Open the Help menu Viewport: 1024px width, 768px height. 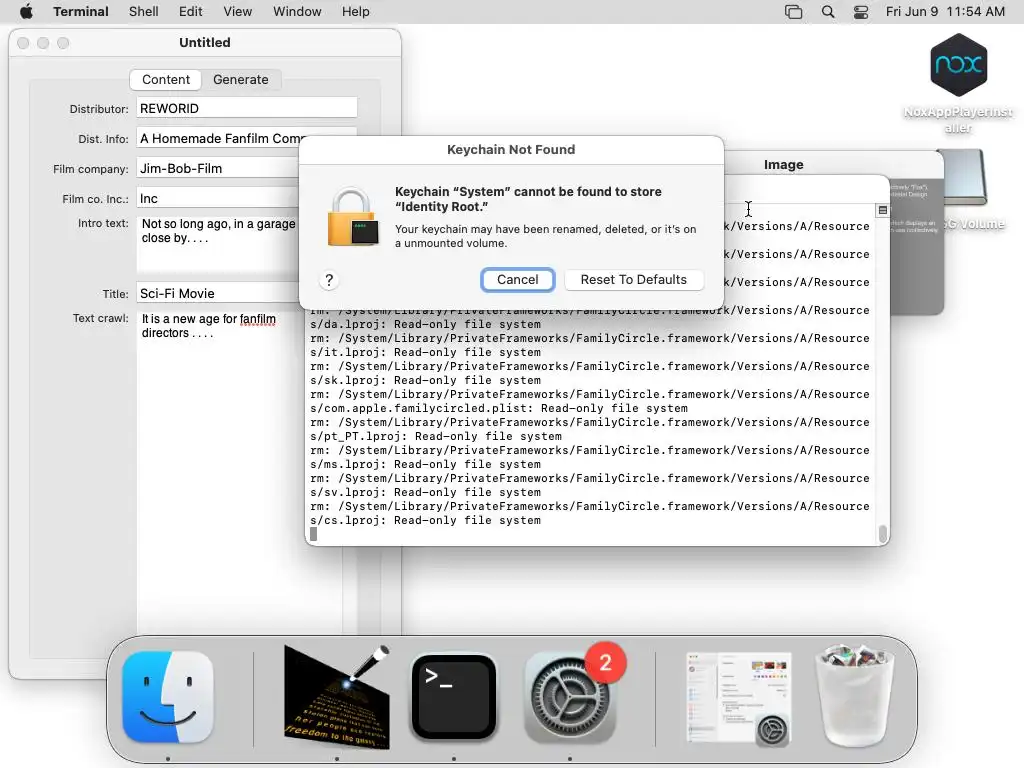click(355, 12)
